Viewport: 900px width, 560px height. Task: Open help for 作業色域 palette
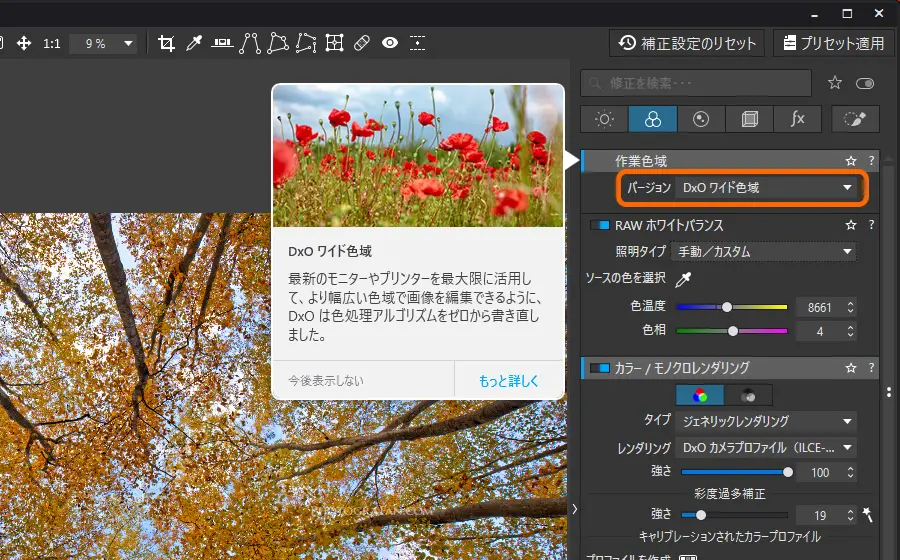pos(871,161)
